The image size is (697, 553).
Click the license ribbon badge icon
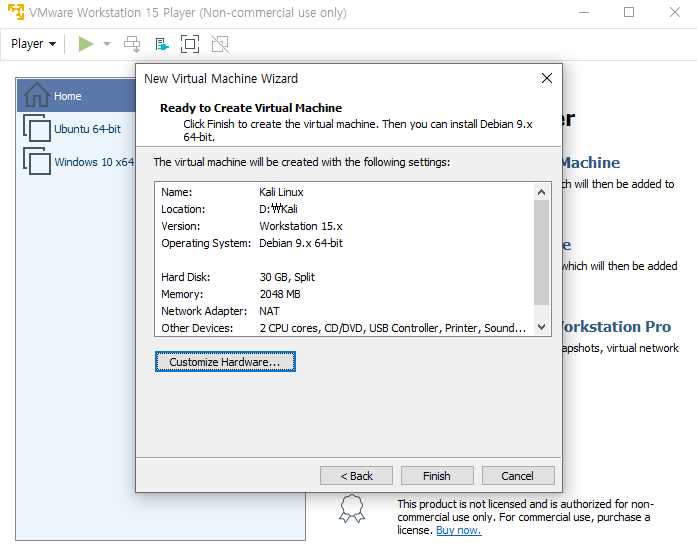(352, 509)
